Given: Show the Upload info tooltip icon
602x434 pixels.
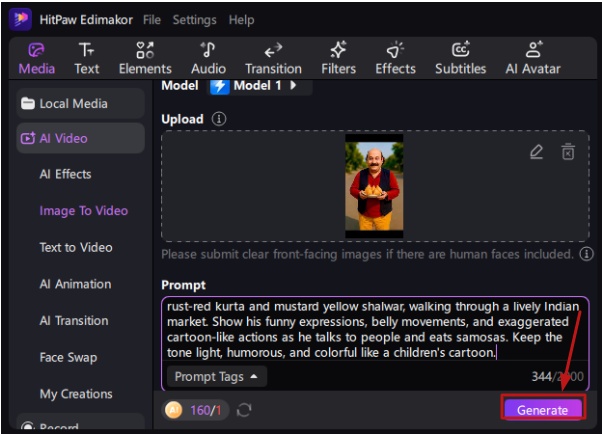Looking at the screenshot, I should coord(219,119).
